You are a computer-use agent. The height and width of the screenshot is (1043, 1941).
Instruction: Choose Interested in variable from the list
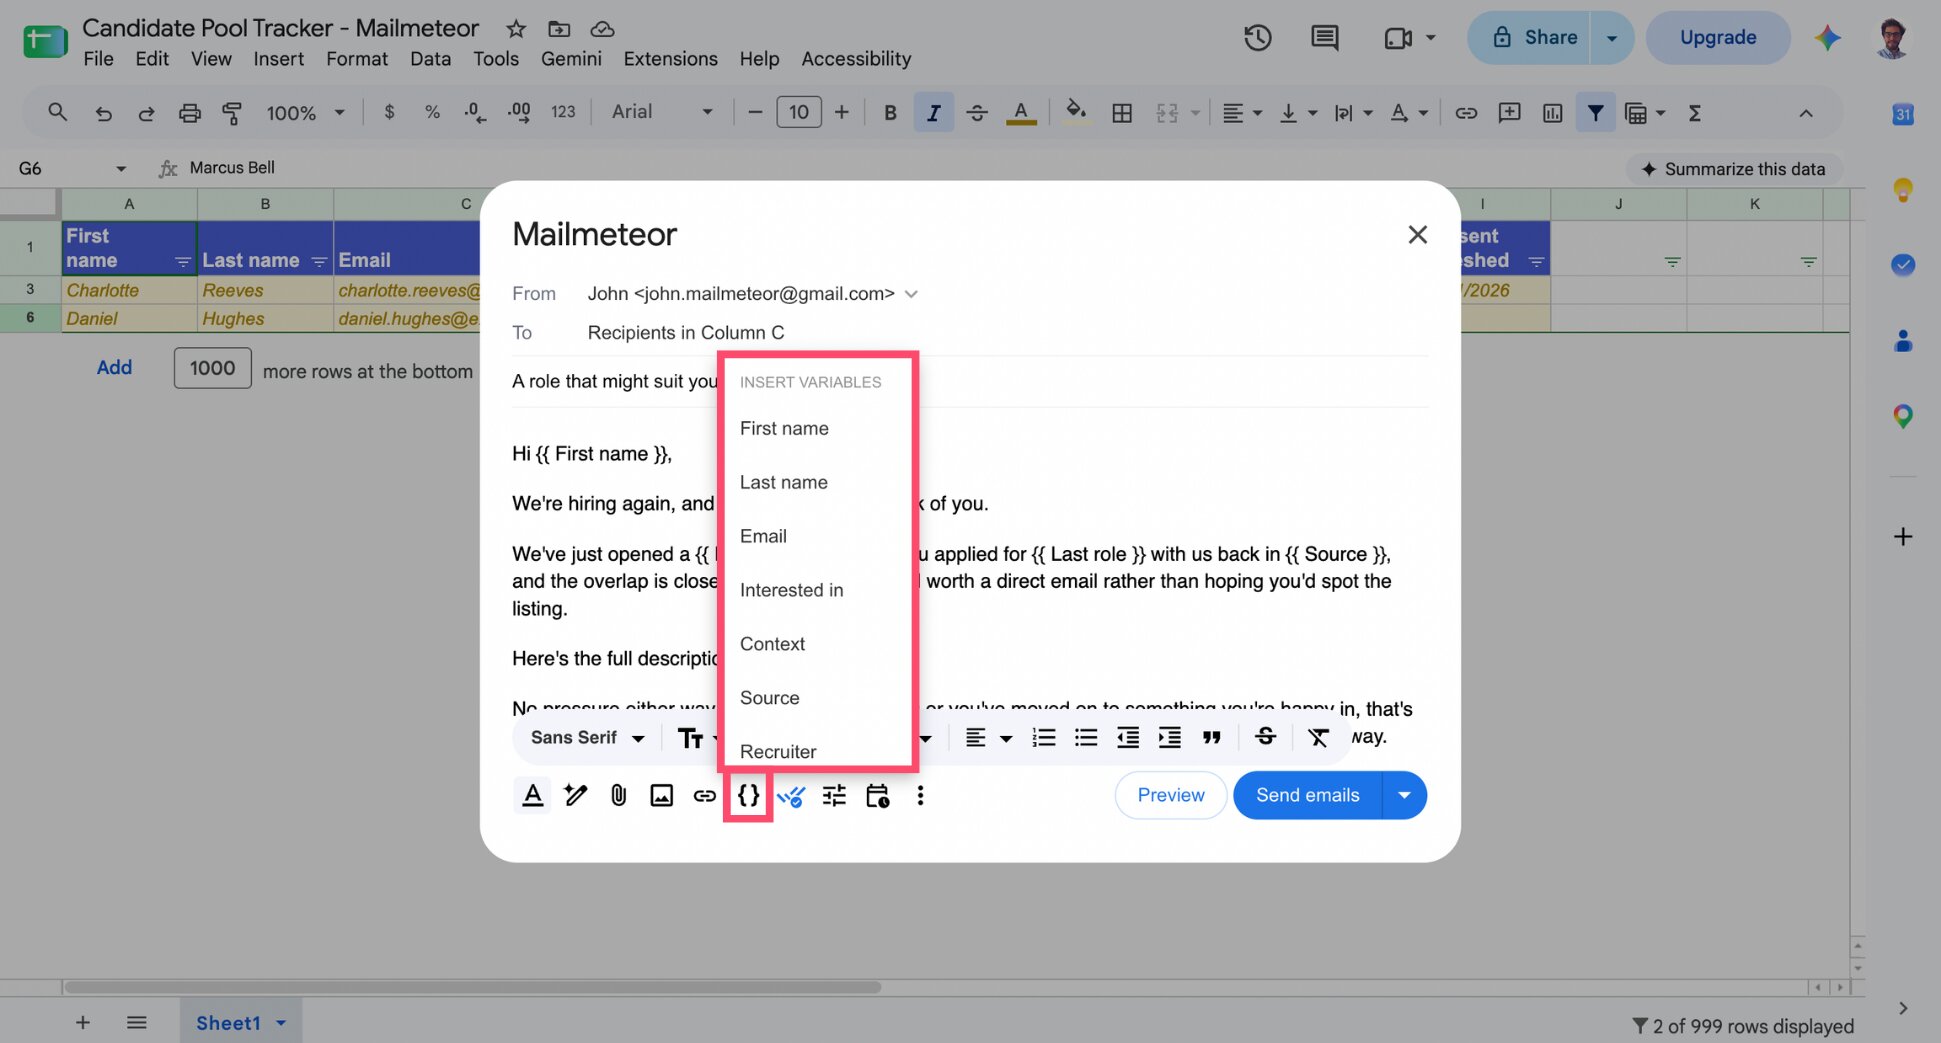tap(791, 590)
